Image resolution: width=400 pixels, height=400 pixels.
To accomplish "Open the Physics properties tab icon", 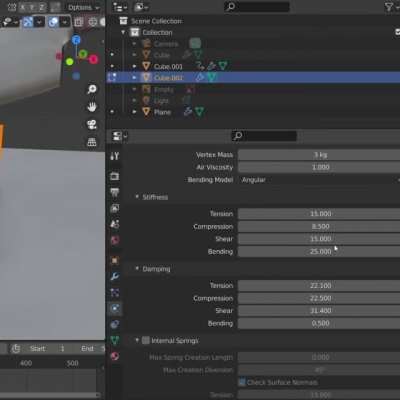I will (x=115, y=308).
